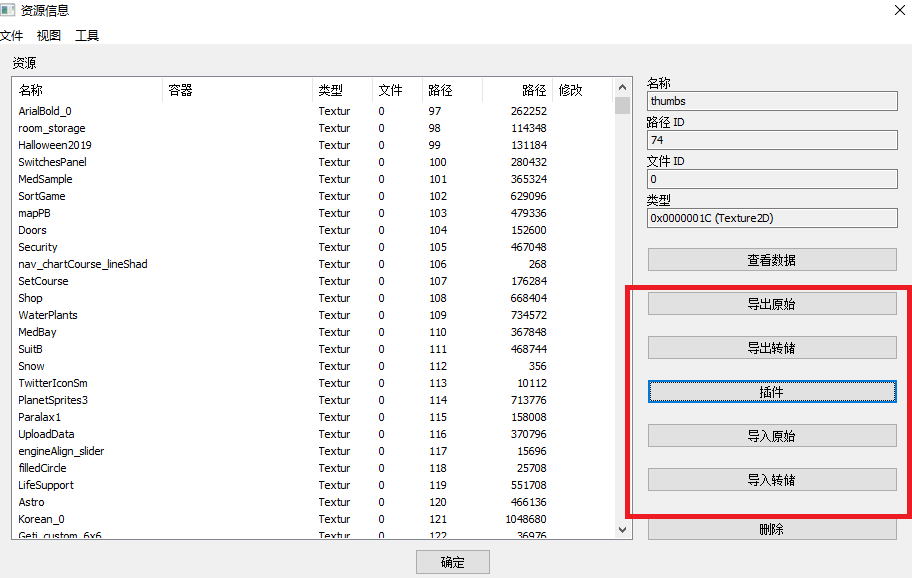Select the room_storage row
The image size is (912, 578).
click(x=313, y=128)
